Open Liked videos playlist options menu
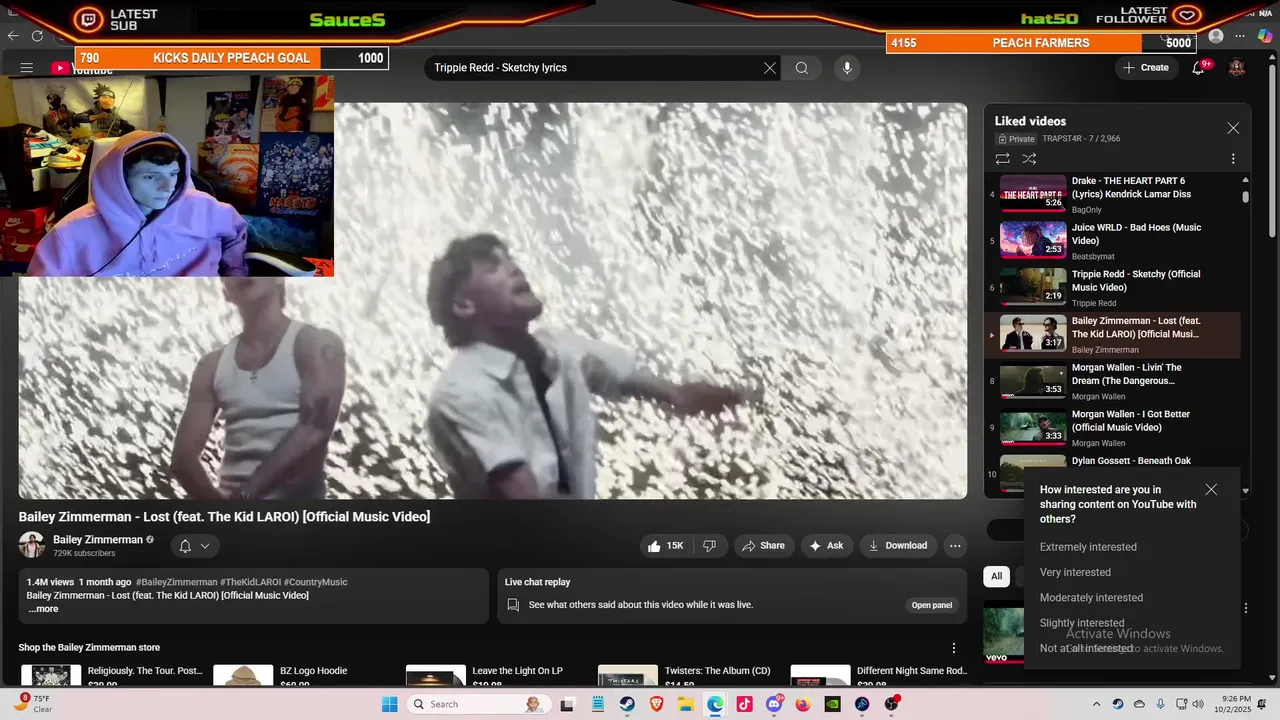The image size is (1280, 720). (x=1233, y=159)
